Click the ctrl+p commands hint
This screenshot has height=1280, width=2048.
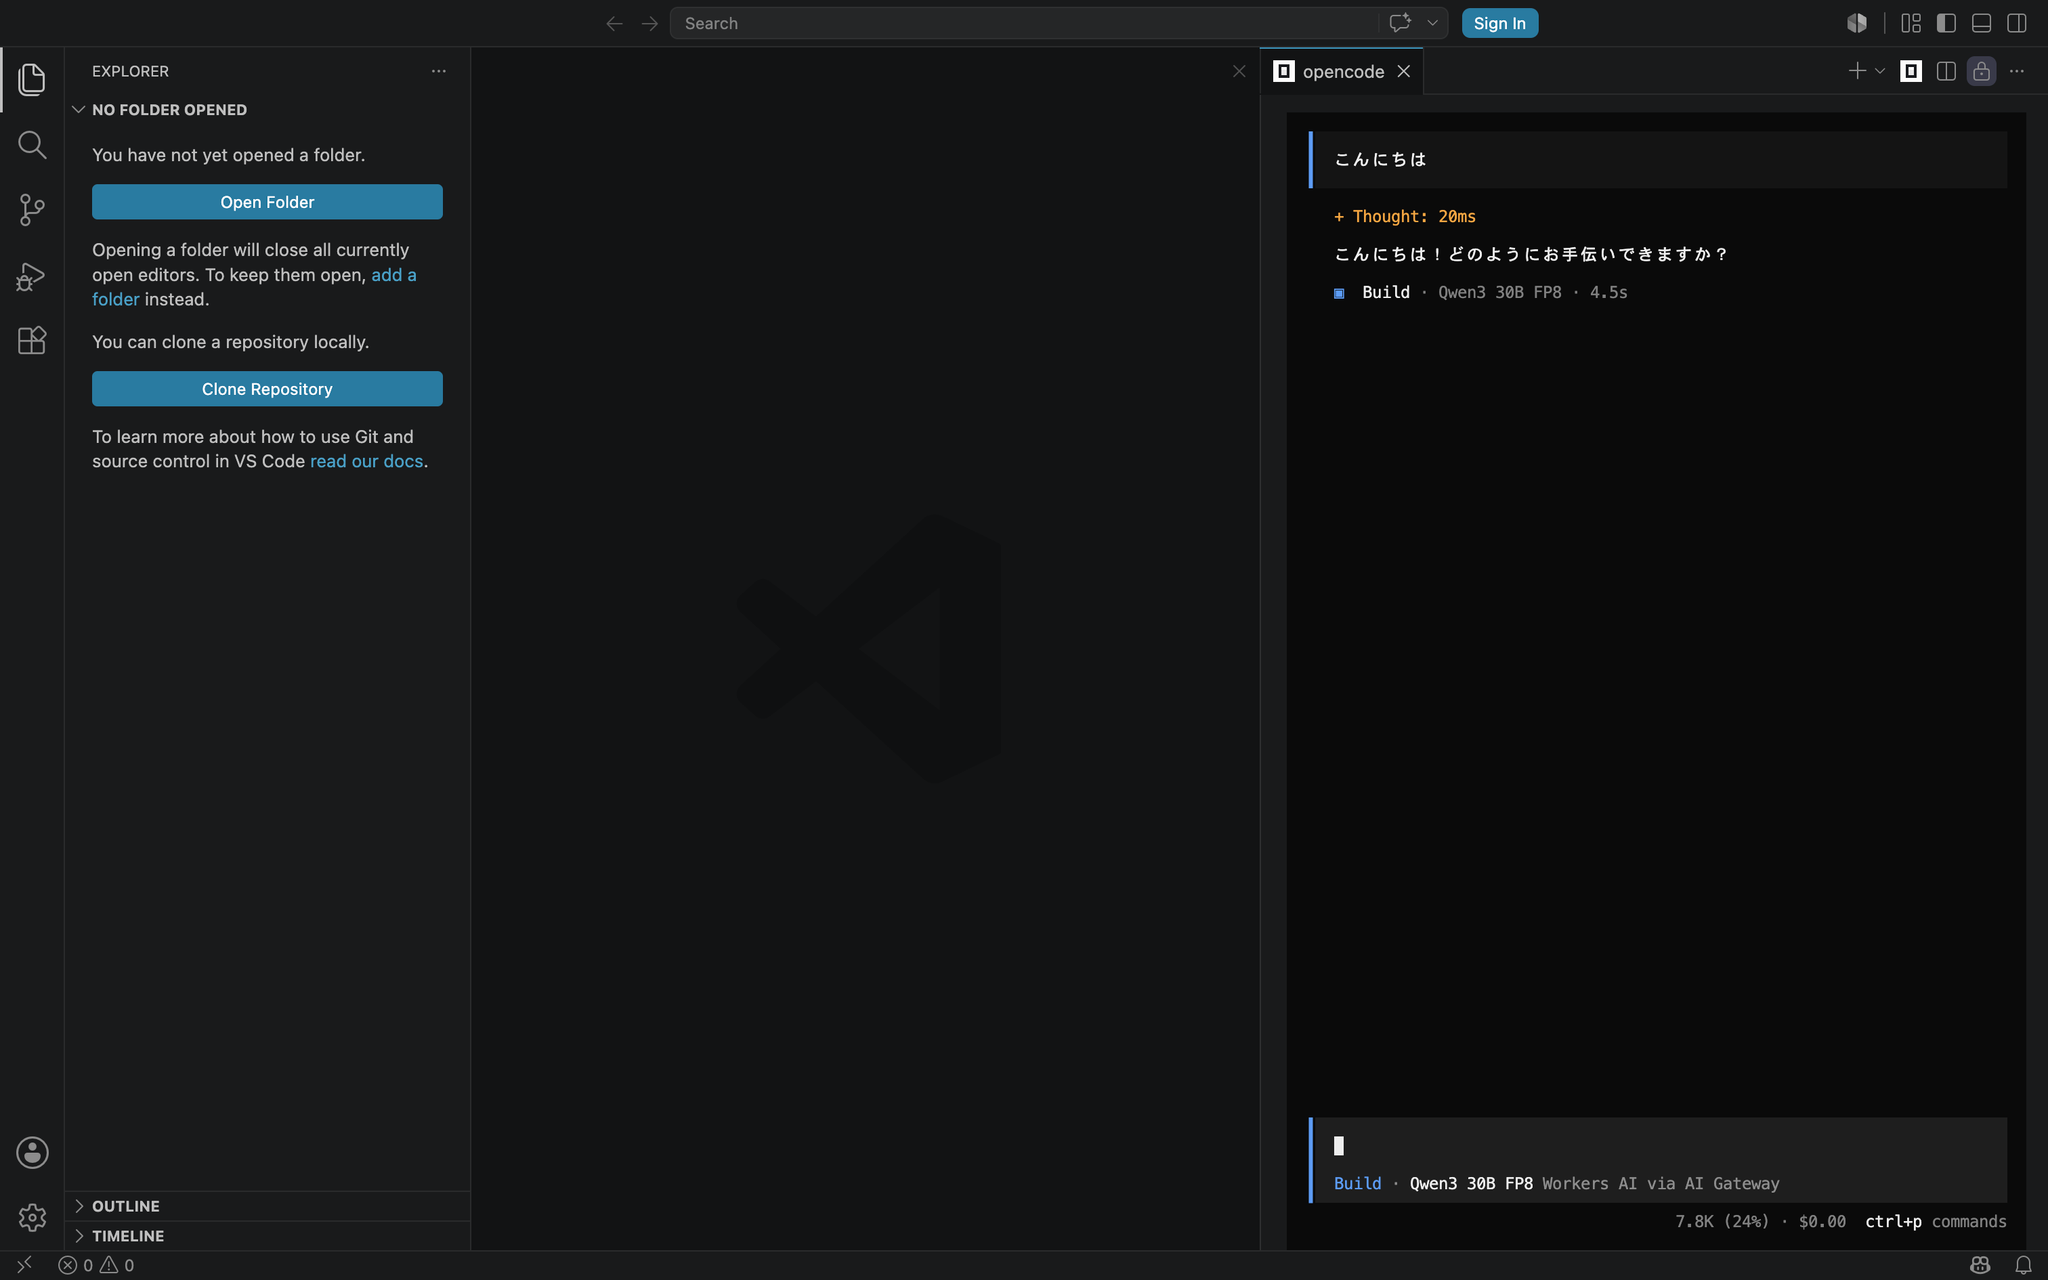coord(1935,1222)
